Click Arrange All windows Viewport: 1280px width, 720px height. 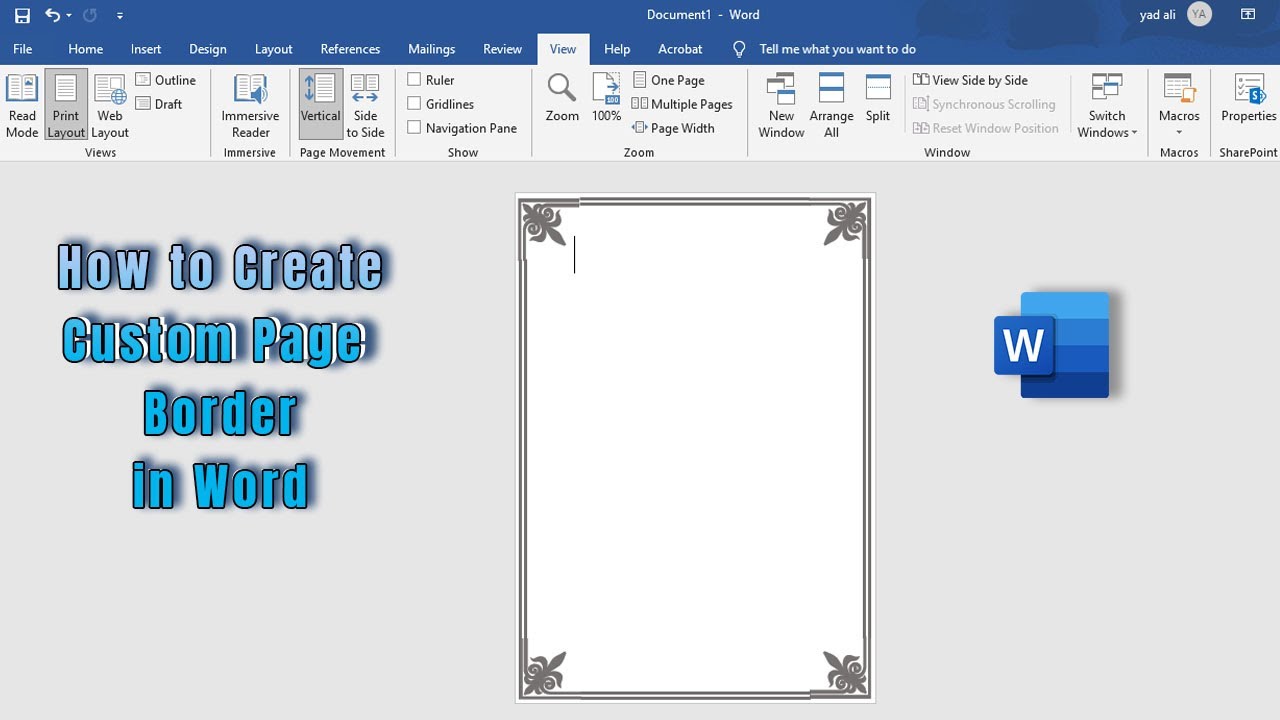tap(831, 105)
